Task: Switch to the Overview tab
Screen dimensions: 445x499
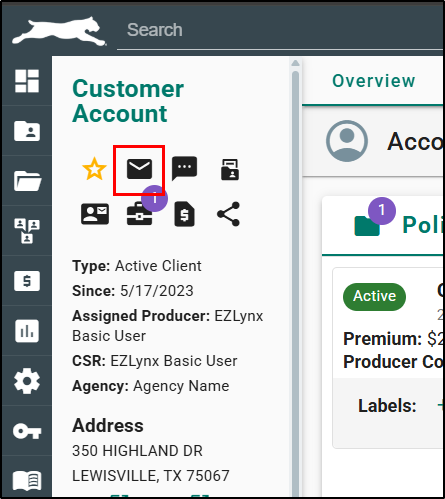Action: 374,81
